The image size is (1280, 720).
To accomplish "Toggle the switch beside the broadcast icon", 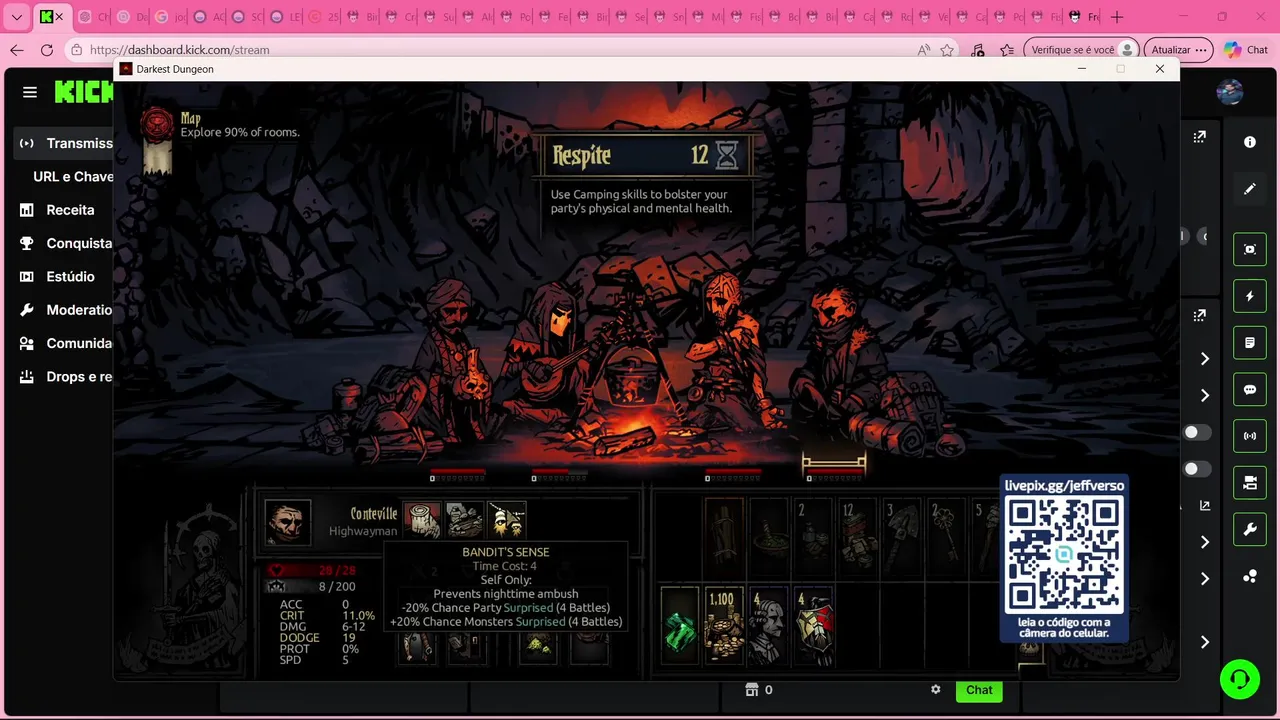I will (1196, 433).
